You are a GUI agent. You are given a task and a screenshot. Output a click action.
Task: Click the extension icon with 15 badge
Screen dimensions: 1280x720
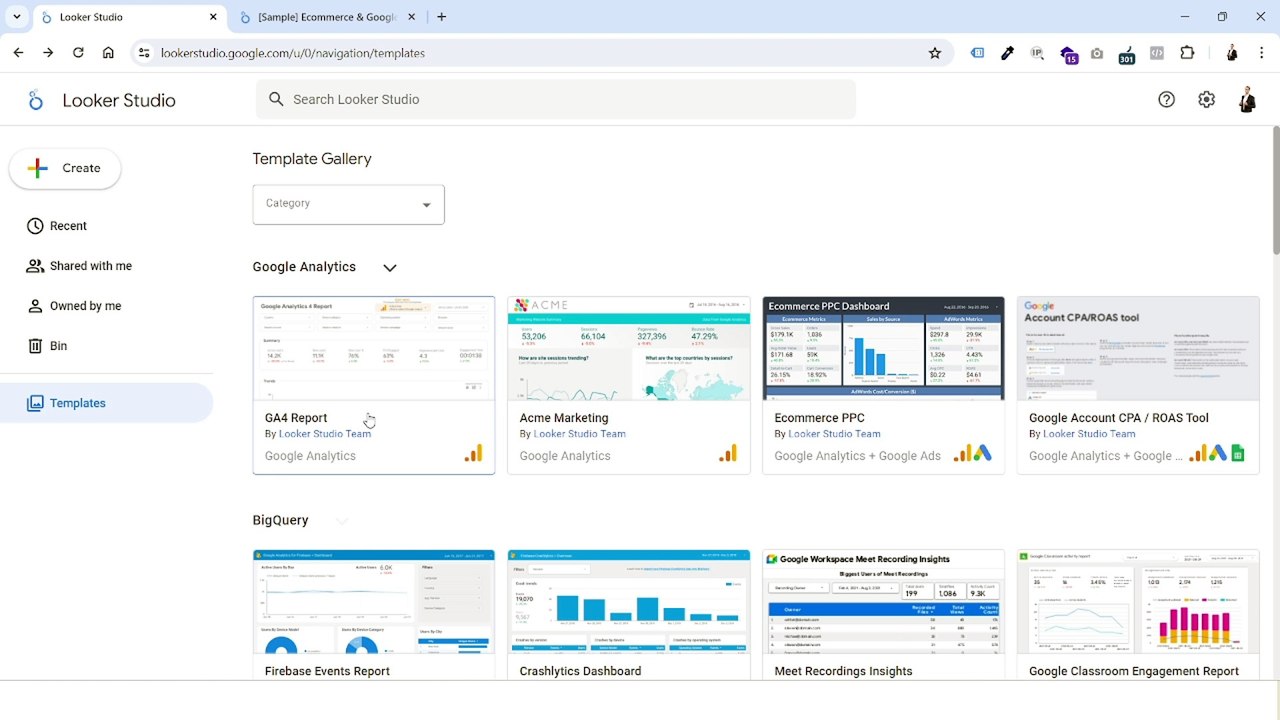[1068, 54]
